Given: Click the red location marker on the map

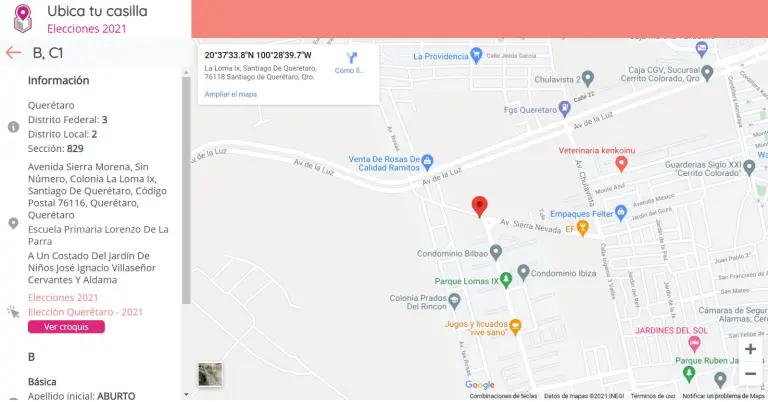Looking at the screenshot, I should 480,207.
